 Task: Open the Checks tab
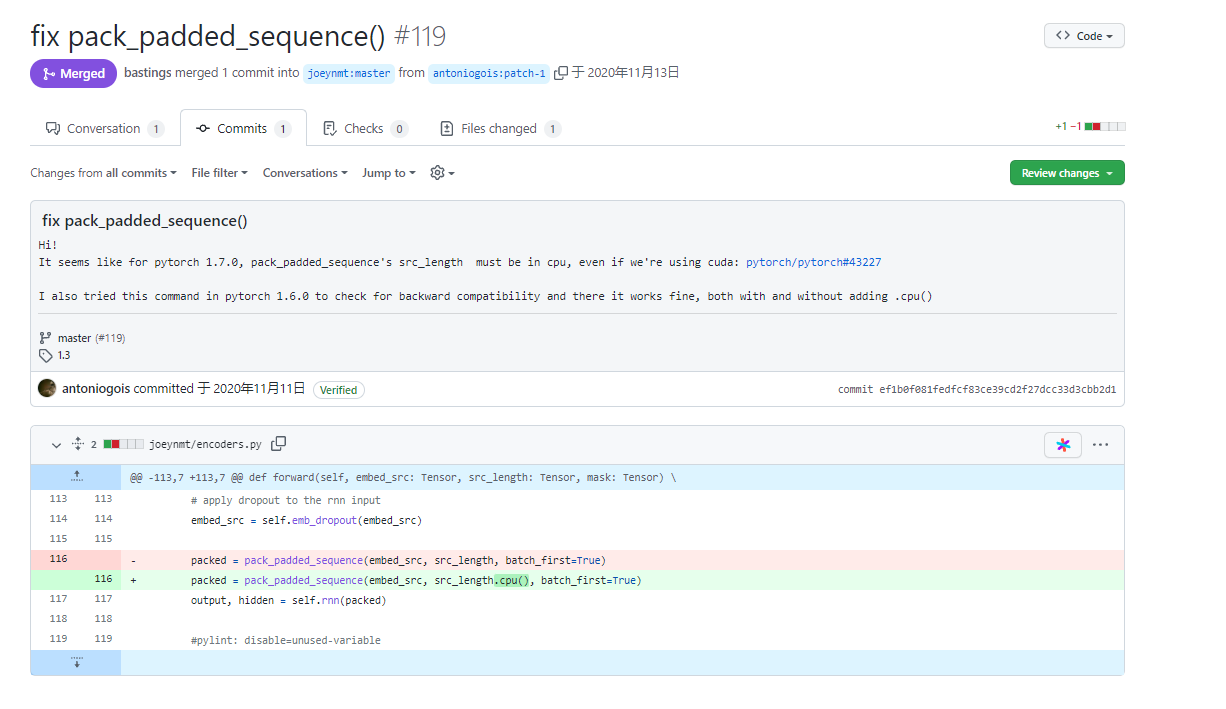pos(364,127)
